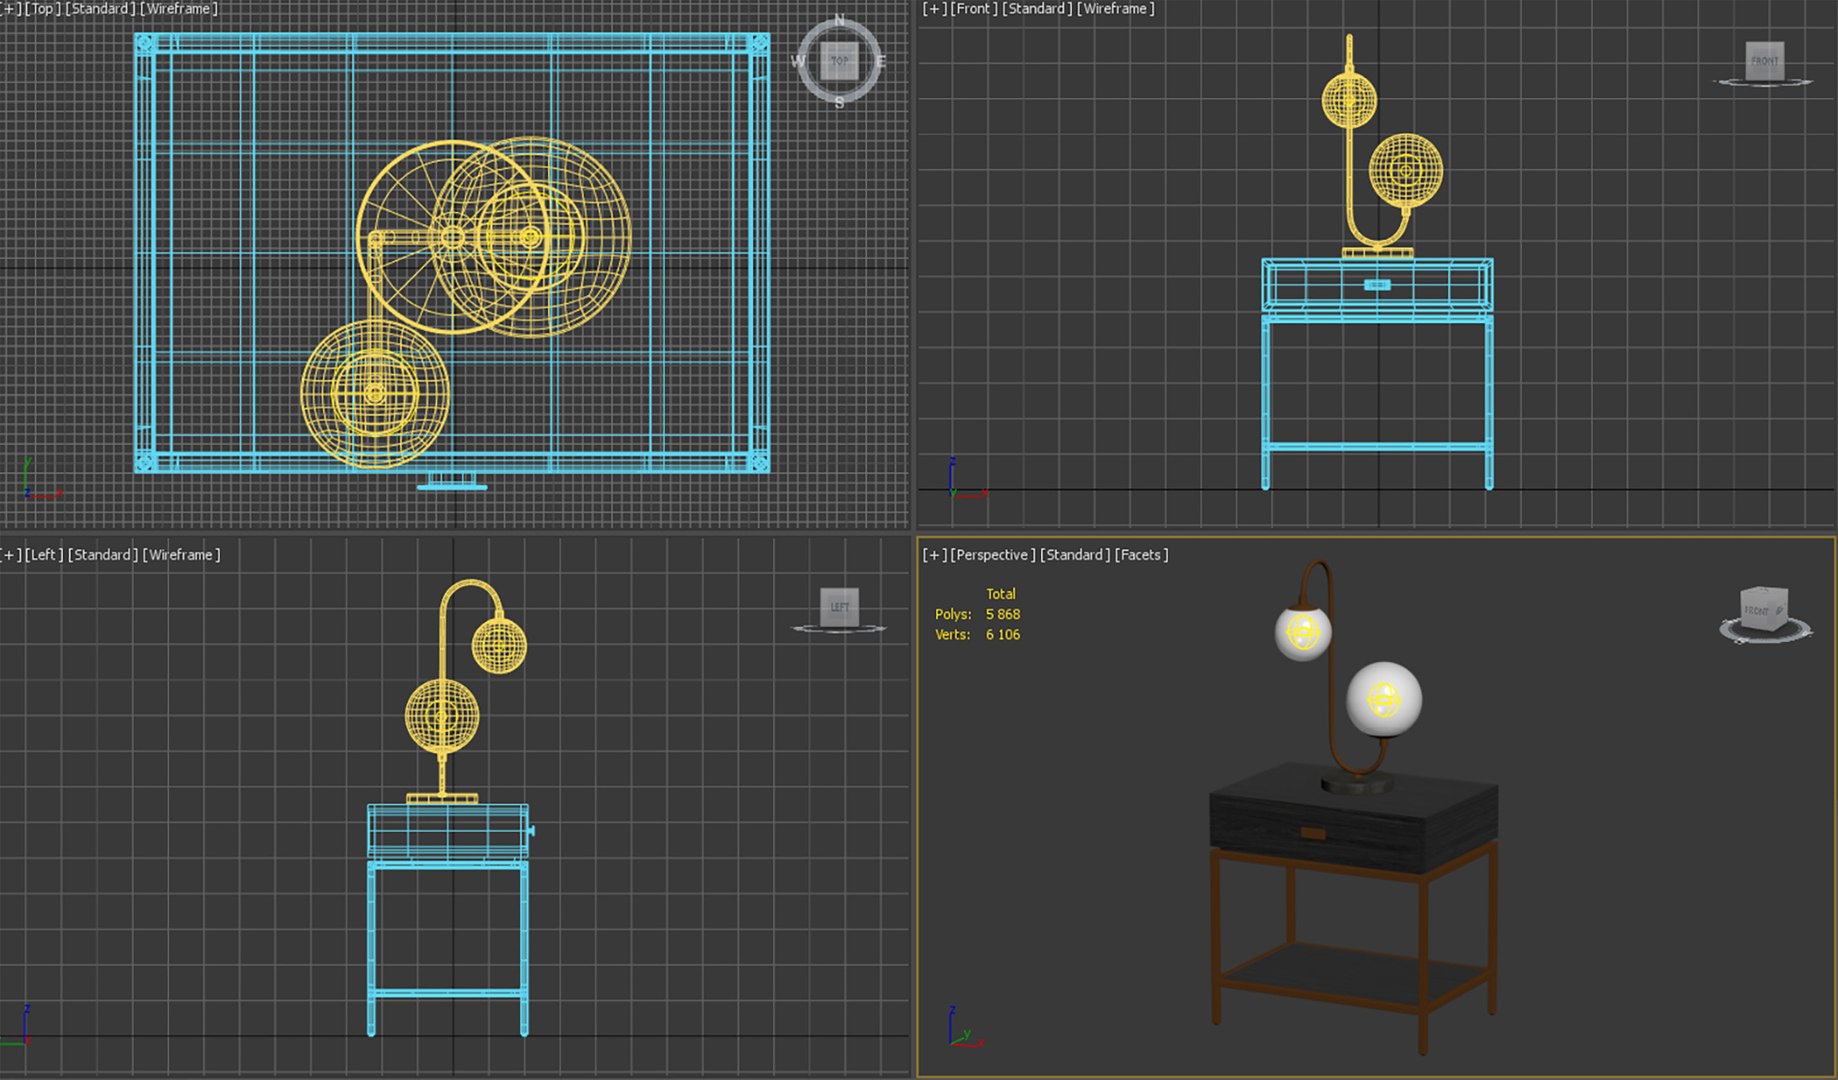Image resolution: width=1838 pixels, height=1080 pixels.
Task: Click the Left viewport ViewCube icon
Action: [x=839, y=607]
